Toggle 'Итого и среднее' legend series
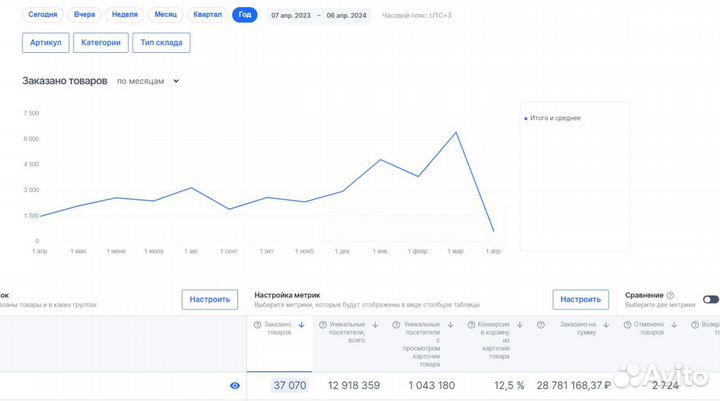720x401 pixels. click(x=553, y=118)
